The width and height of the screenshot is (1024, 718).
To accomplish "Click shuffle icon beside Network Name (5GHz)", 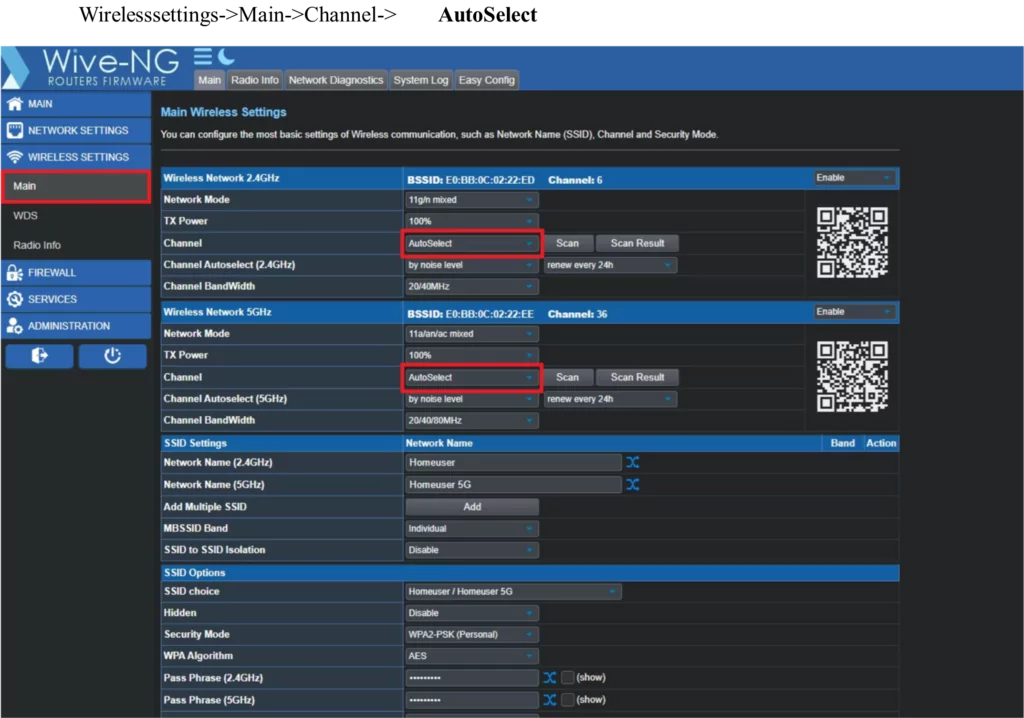I will pos(633,485).
